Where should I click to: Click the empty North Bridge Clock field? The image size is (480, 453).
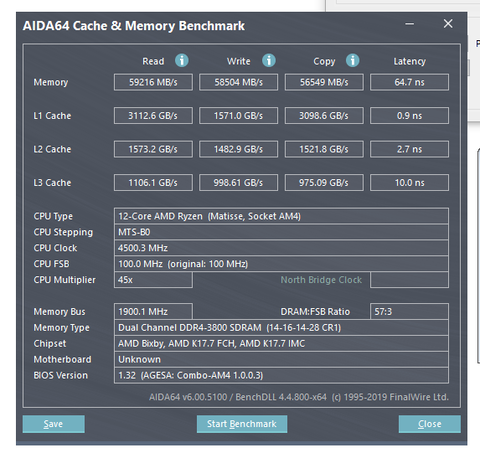click(x=409, y=280)
